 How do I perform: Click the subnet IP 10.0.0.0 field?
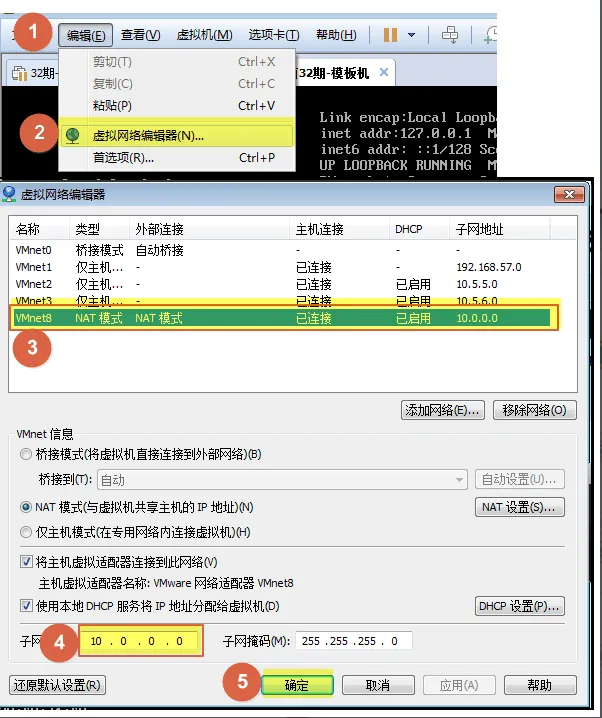(141, 641)
